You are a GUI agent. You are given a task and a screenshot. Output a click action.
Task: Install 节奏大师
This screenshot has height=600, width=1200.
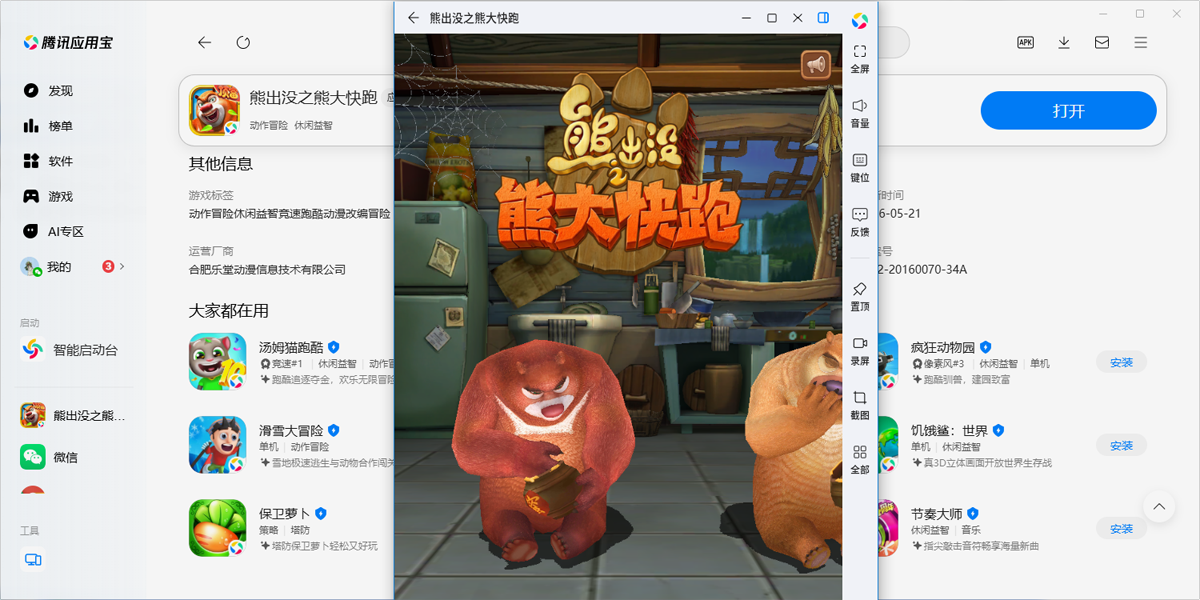click(1121, 528)
